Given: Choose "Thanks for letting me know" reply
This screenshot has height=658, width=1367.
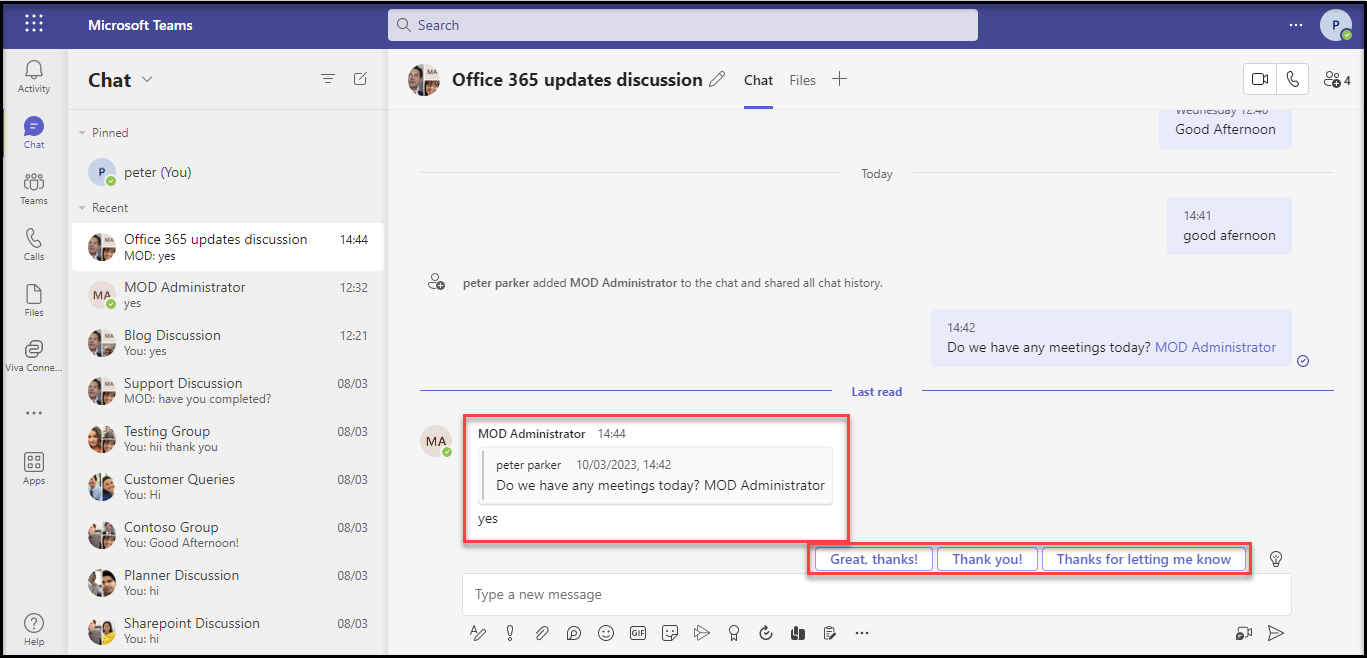Looking at the screenshot, I should (1143, 559).
